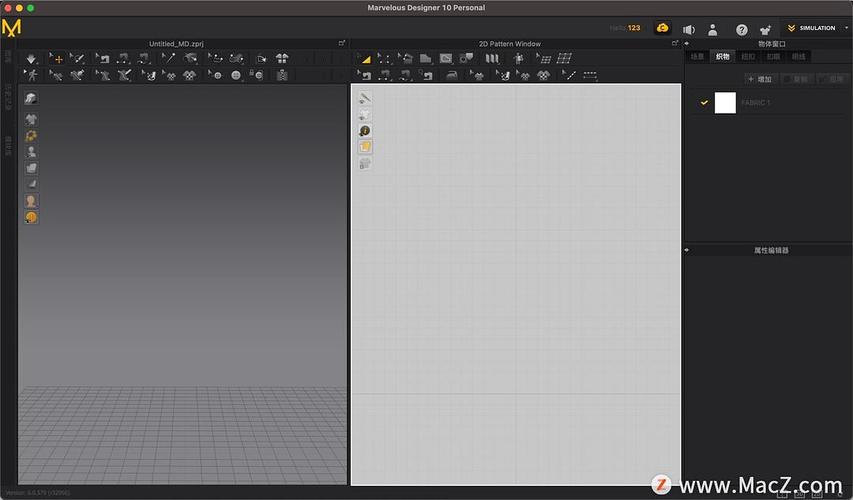
Task: Click the orange warning icon in 3D viewport
Action: coord(31,218)
